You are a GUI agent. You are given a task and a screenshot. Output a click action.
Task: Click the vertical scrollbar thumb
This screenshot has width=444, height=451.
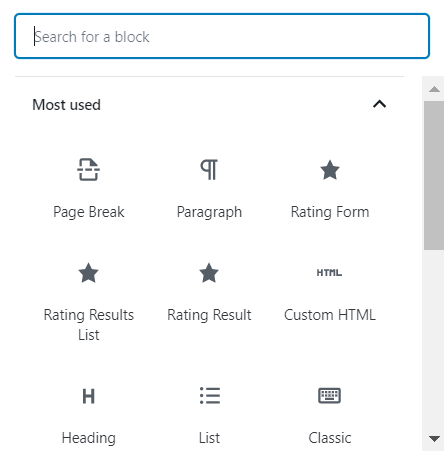click(434, 175)
